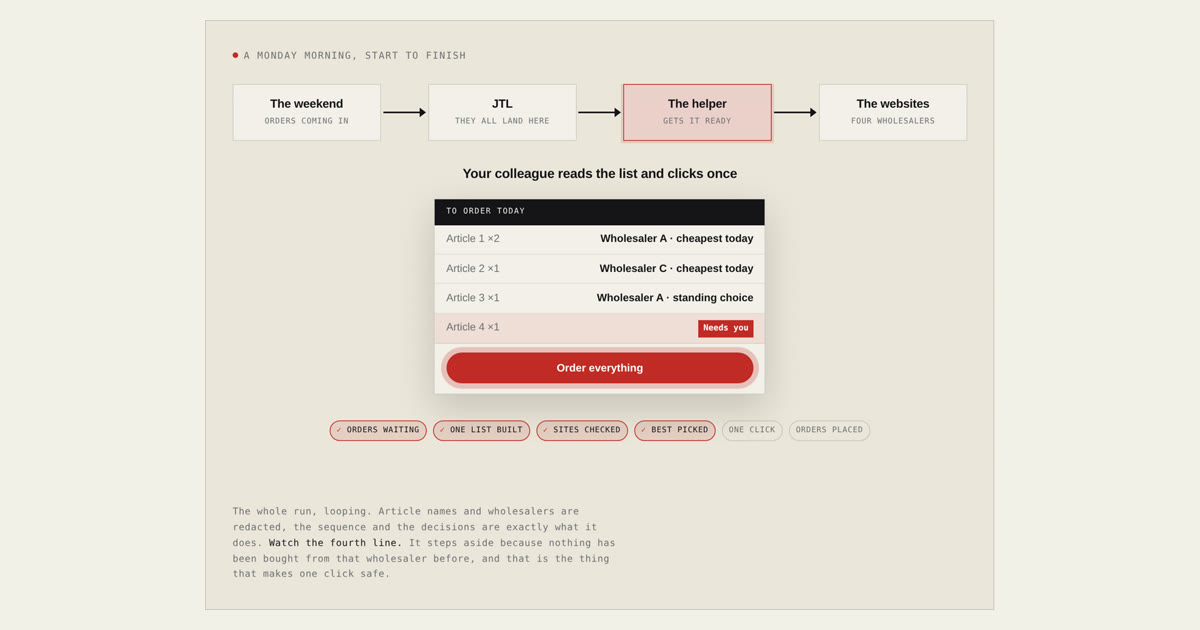Click the BEST PICKED checked pill

(x=675, y=430)
